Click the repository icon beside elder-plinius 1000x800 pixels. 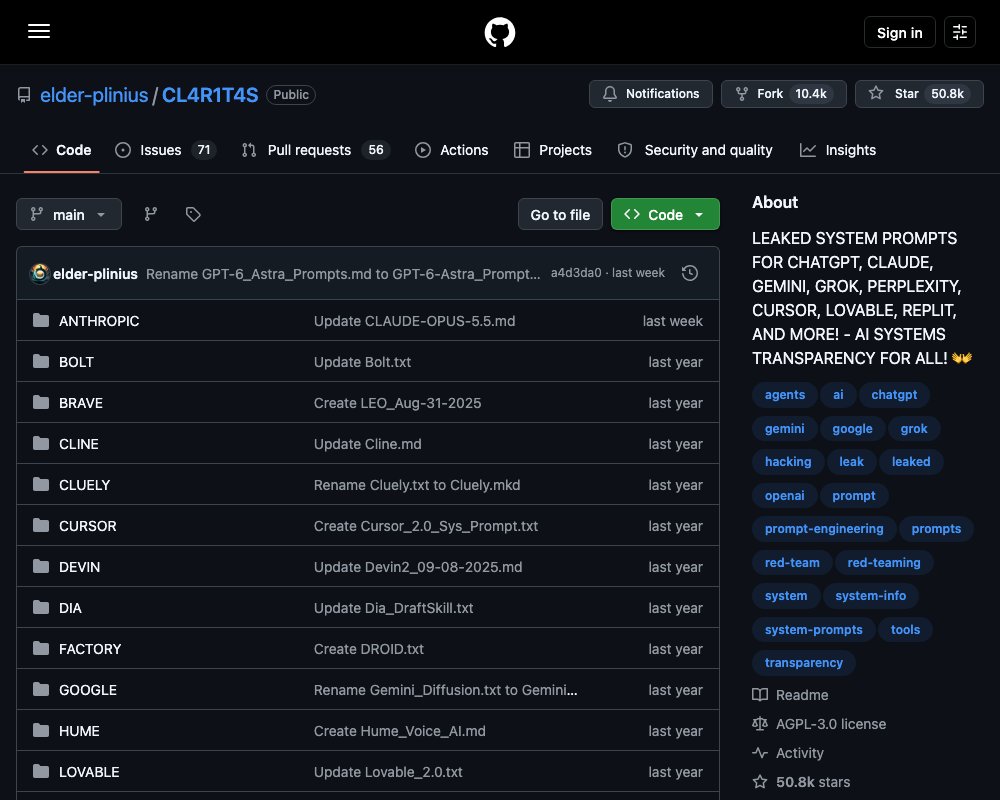[x=24, y=95]
